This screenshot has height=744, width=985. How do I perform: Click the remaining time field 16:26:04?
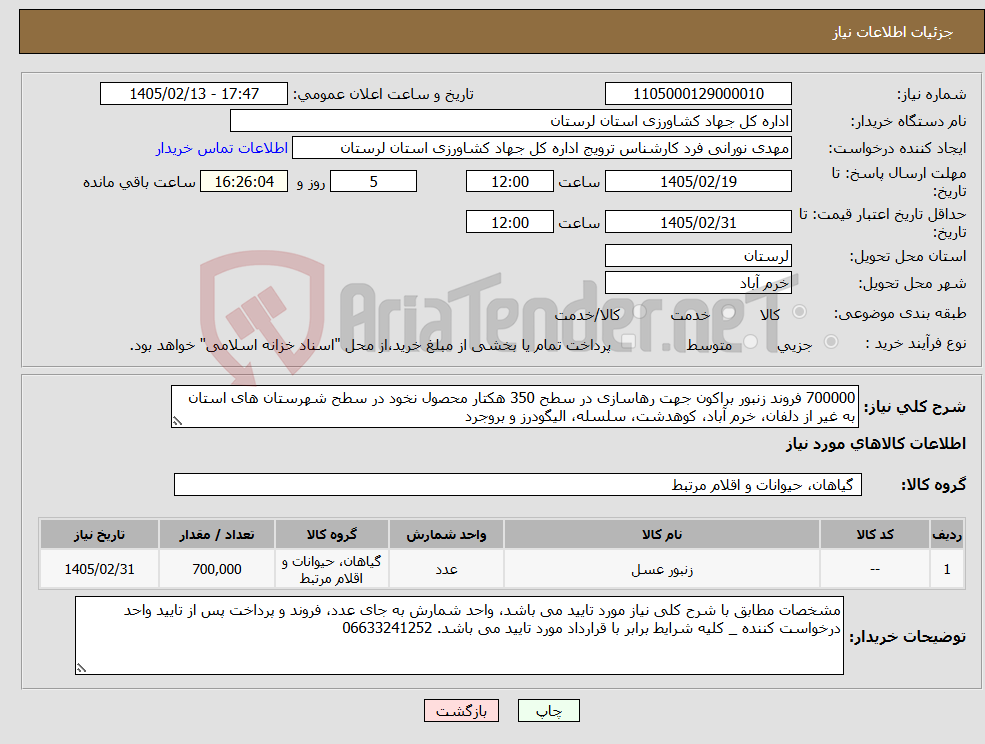click(244, 182)
